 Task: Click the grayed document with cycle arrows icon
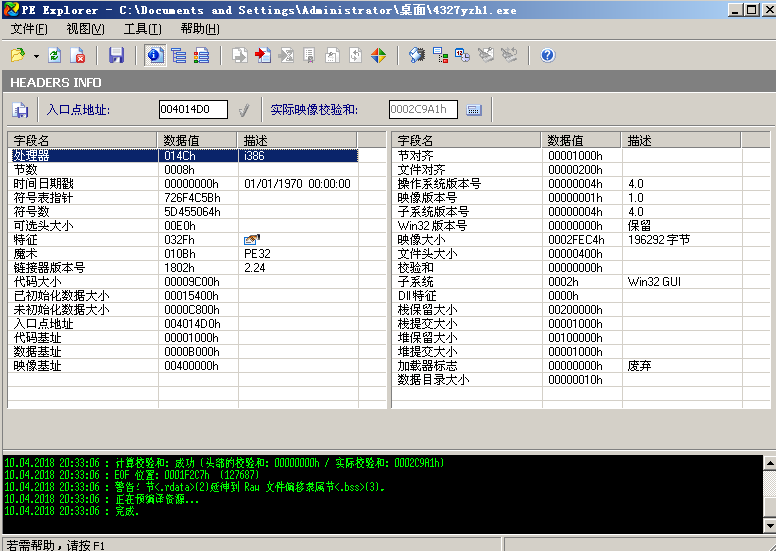[355, 55]
